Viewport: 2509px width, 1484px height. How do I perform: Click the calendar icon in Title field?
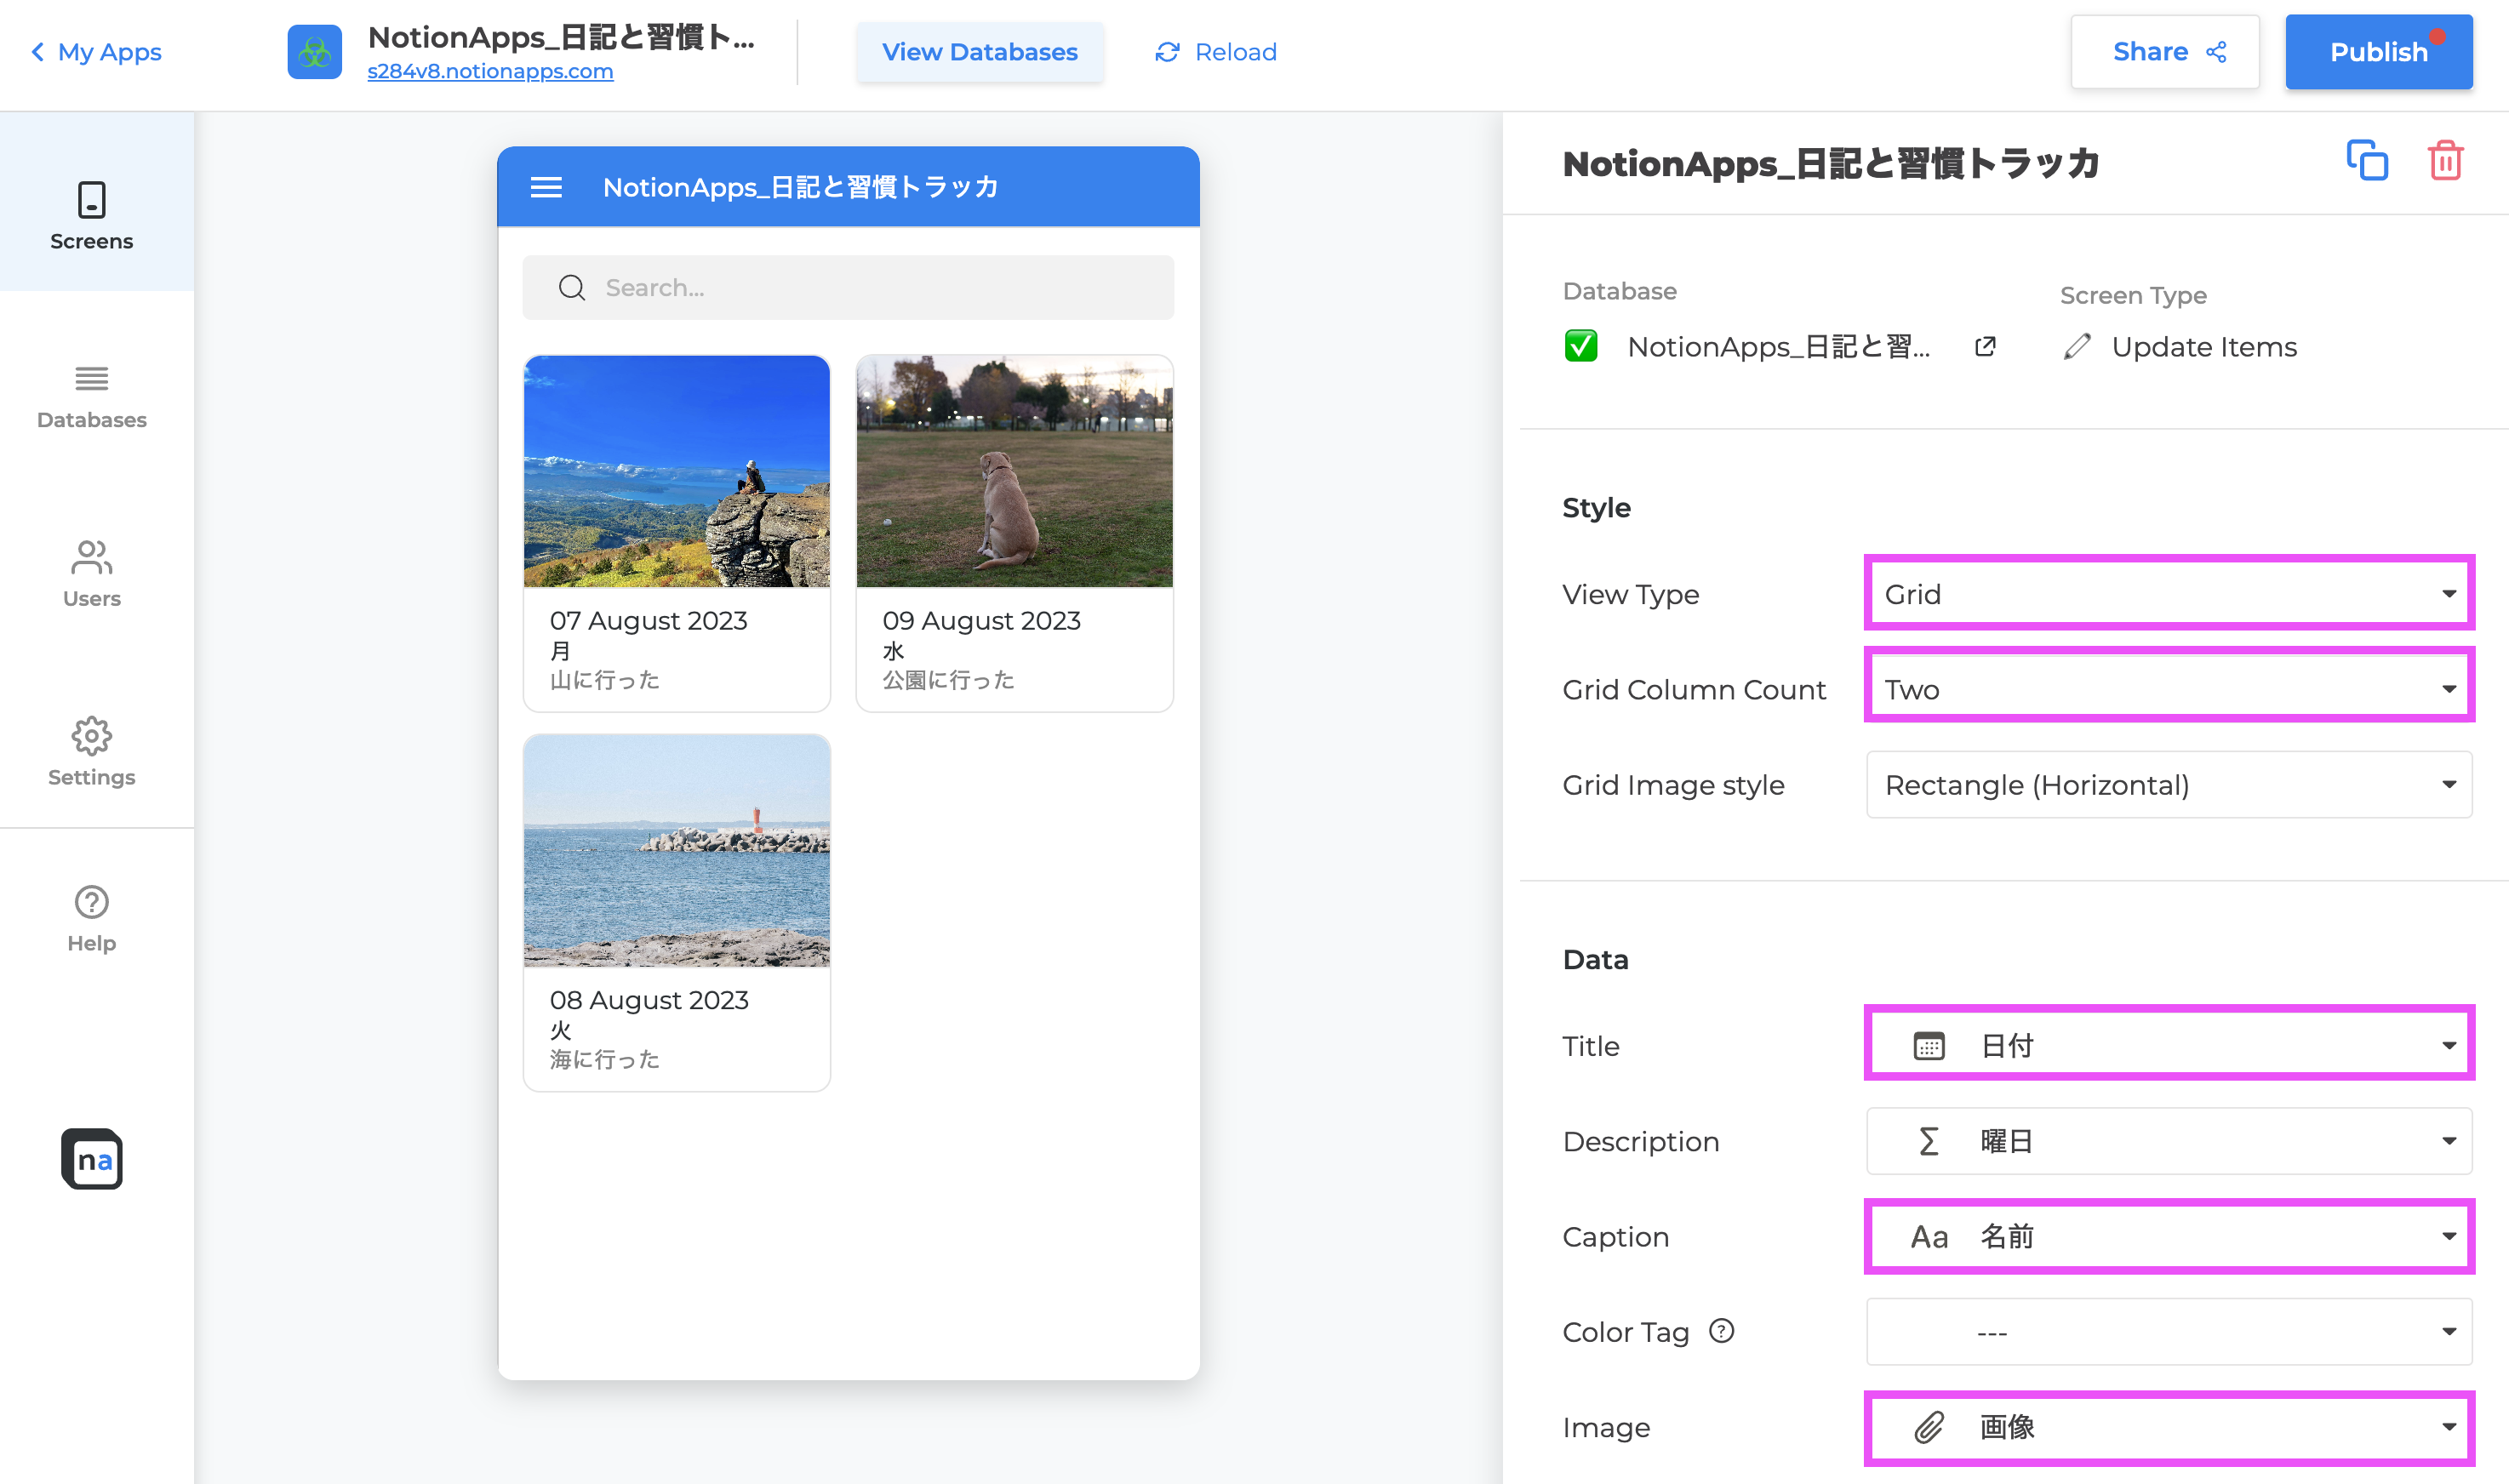[1929, 1046]
